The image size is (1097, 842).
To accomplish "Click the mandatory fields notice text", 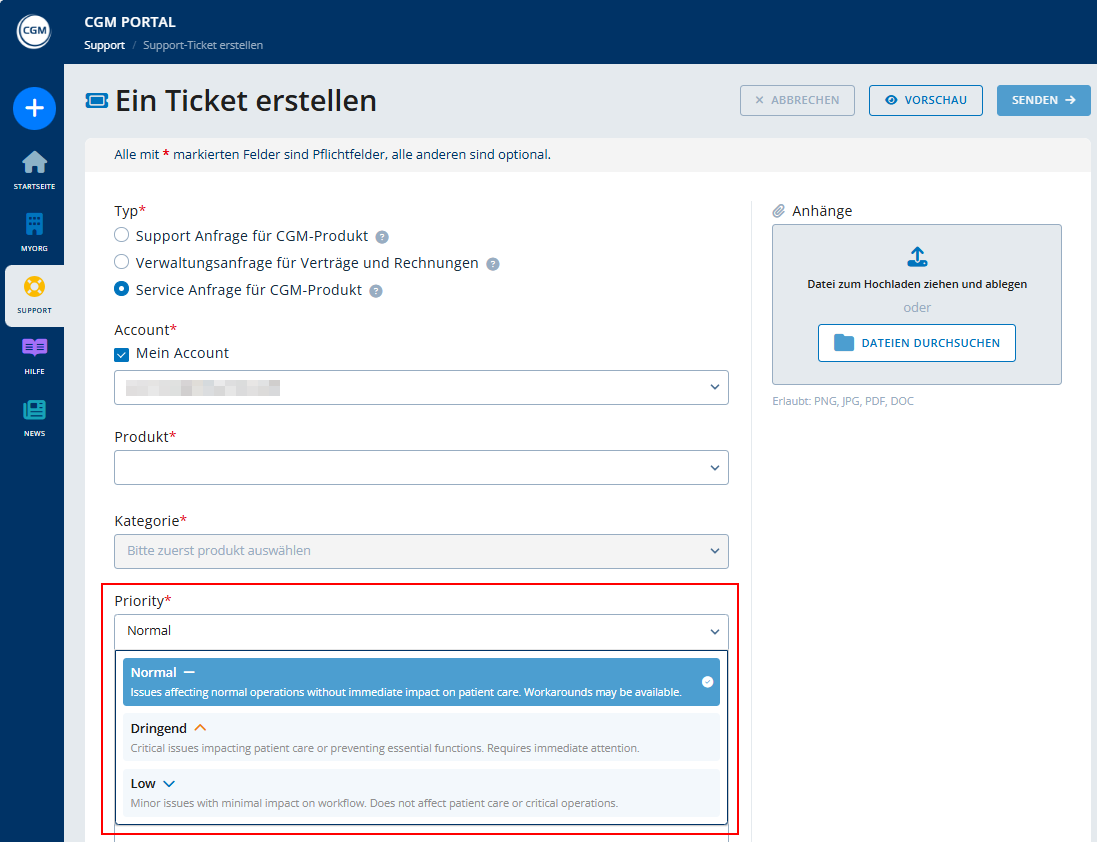I will coord(332,155).
